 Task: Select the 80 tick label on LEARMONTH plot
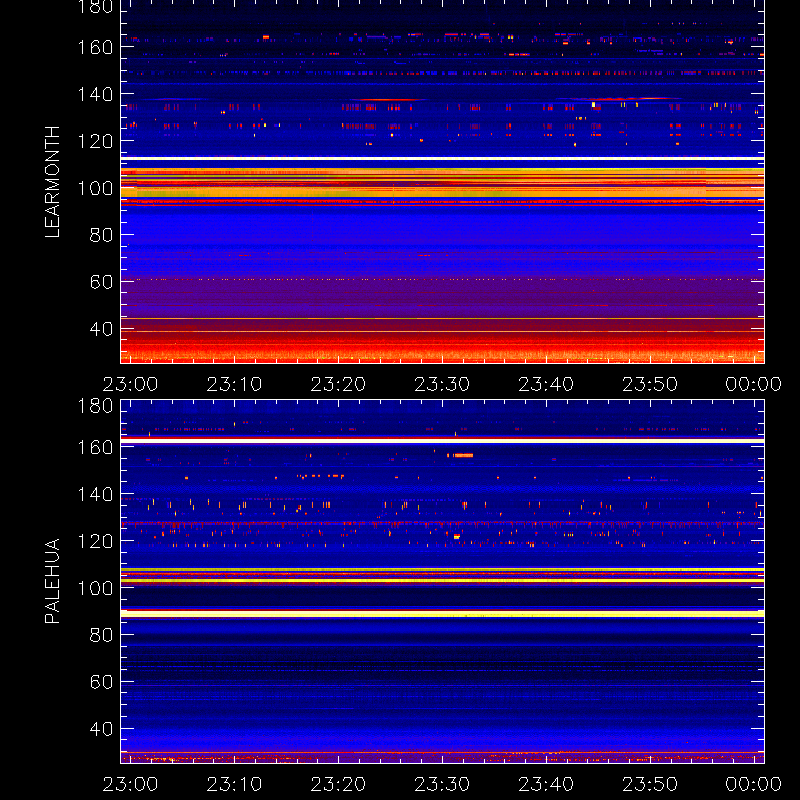tap(101, 235)
